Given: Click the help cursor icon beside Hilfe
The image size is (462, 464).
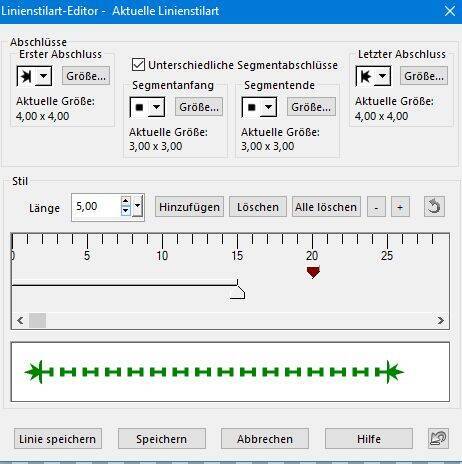Looking at the screenshot, I should tap(438, 438).
